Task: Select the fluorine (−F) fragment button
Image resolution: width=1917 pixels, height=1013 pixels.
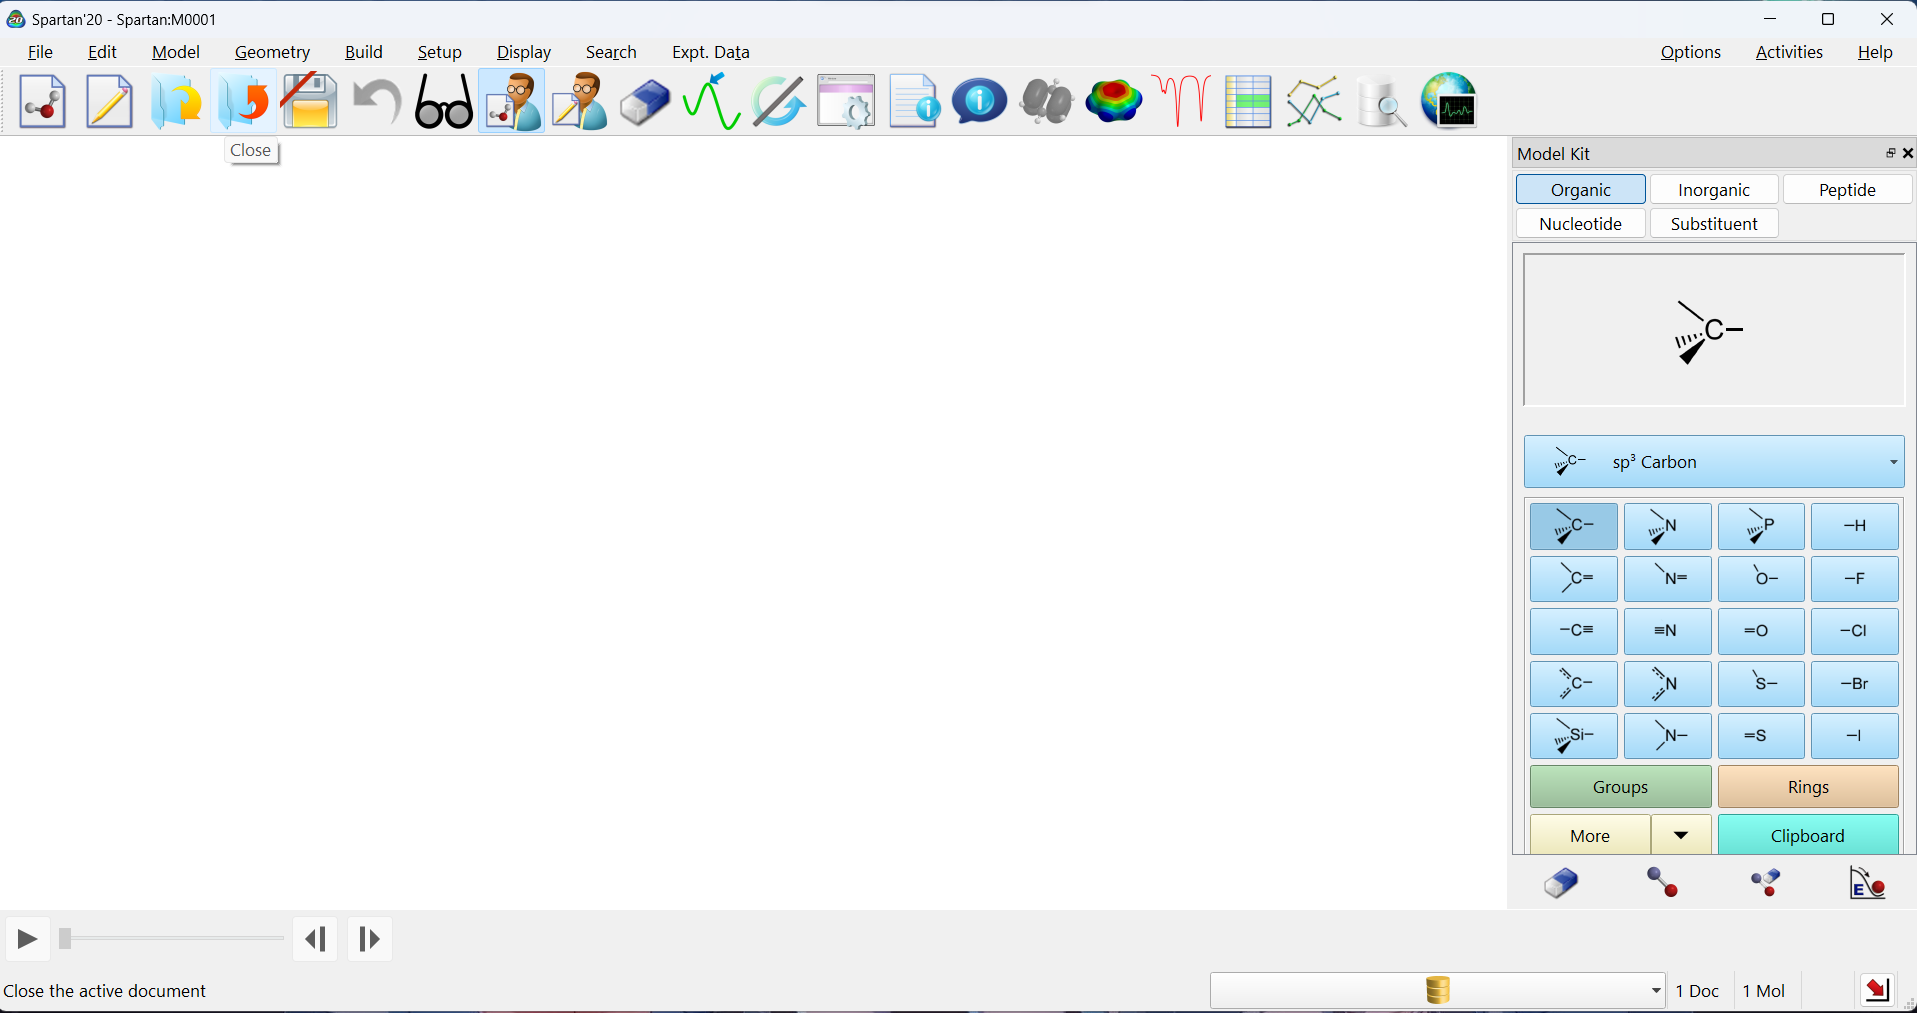Action: [x=1855, y=579]
